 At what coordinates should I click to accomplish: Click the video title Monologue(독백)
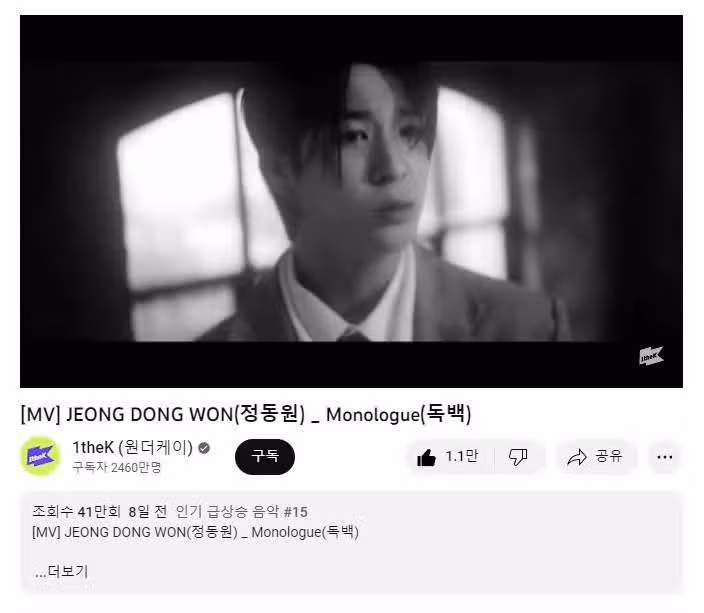point(398,414)
